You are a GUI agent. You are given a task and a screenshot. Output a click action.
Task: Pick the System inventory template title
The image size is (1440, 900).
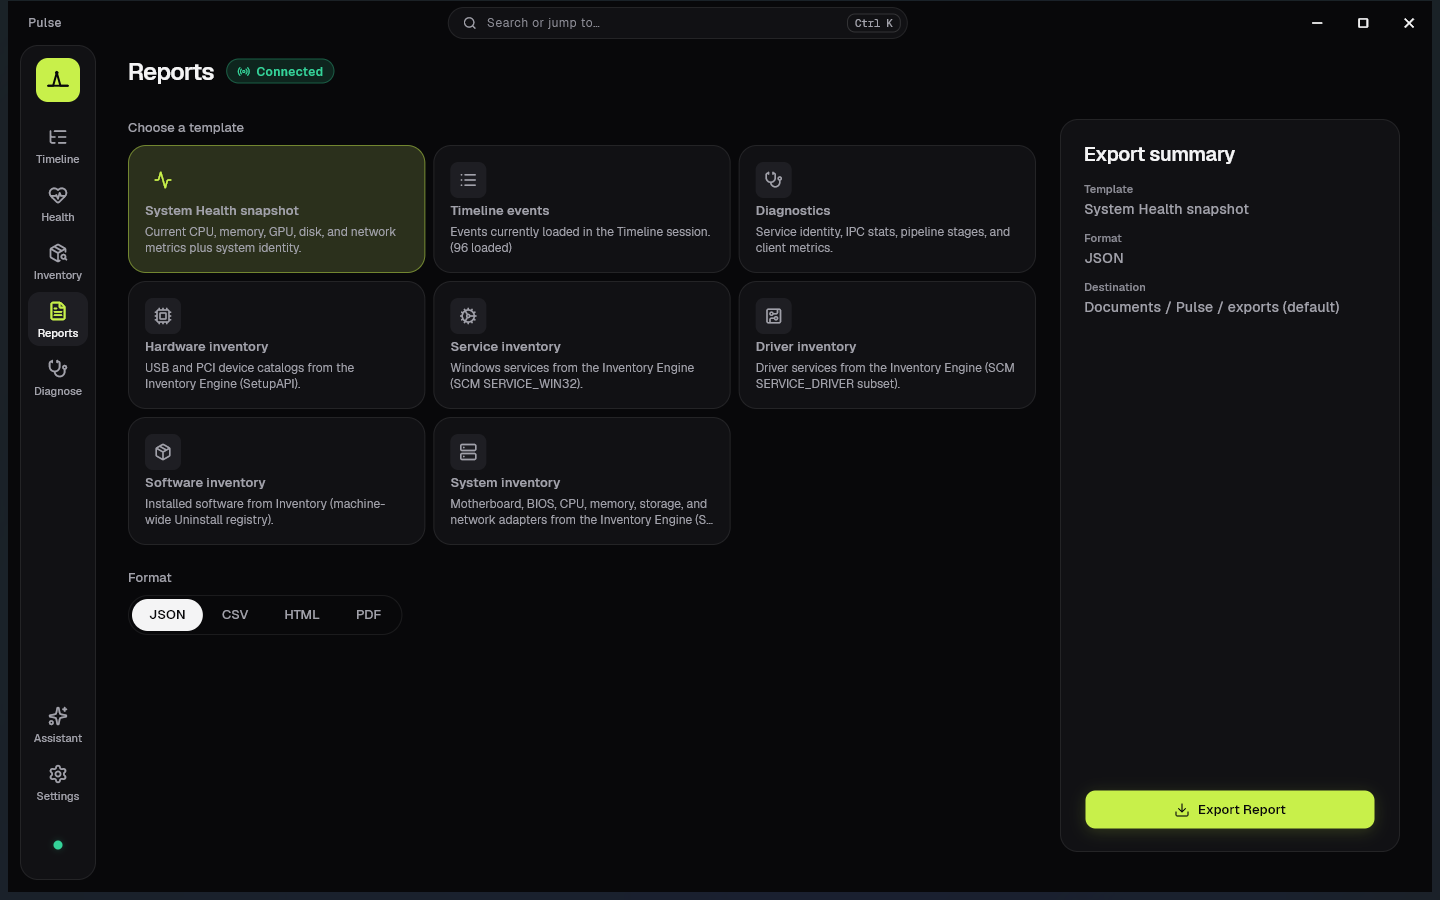505,483
